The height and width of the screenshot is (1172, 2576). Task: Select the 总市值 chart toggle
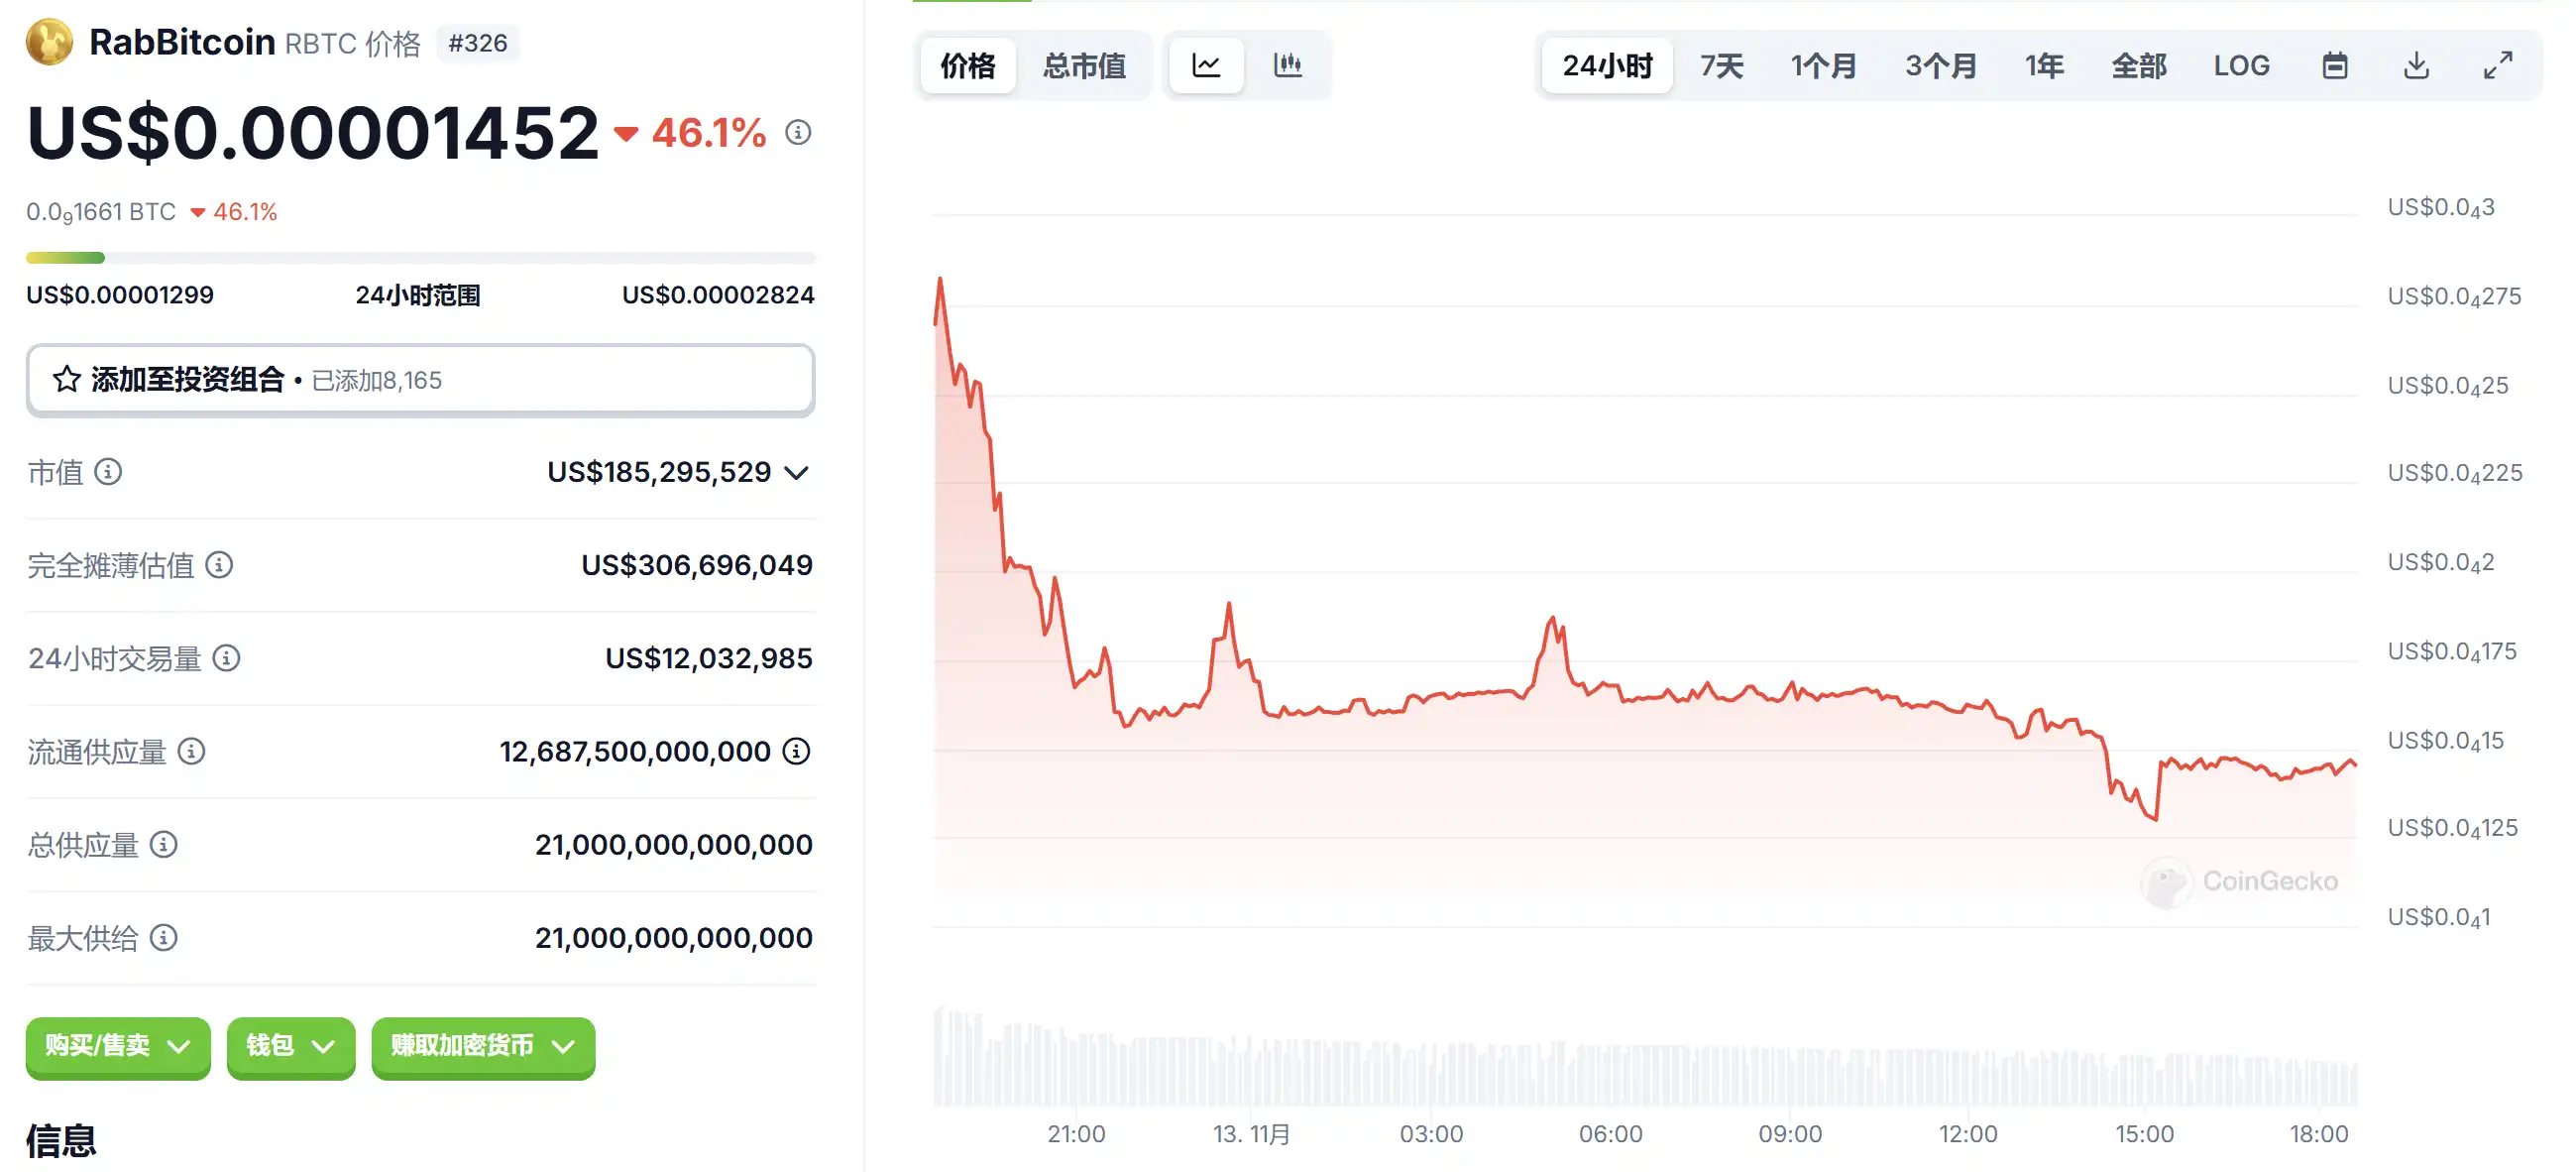click(1084, 66)
